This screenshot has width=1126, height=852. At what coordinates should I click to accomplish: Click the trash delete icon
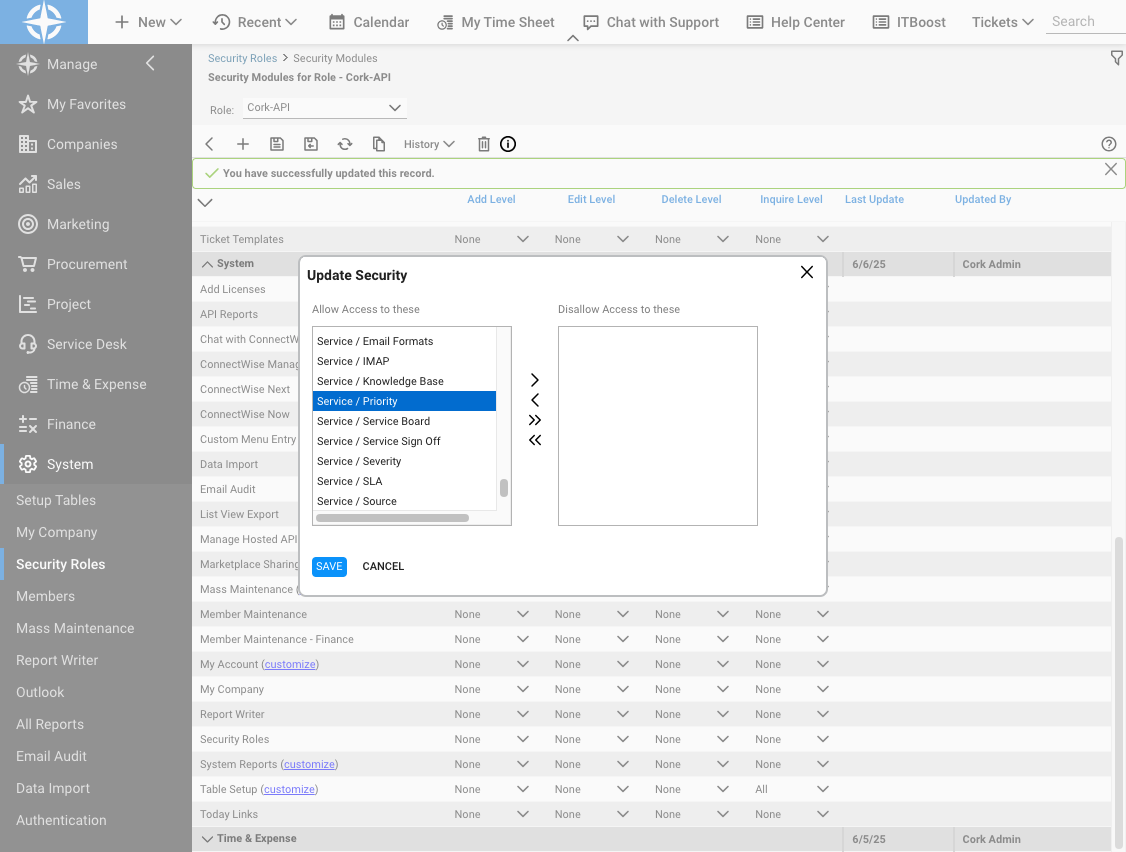pyautogui.click(x=483, y=144)
